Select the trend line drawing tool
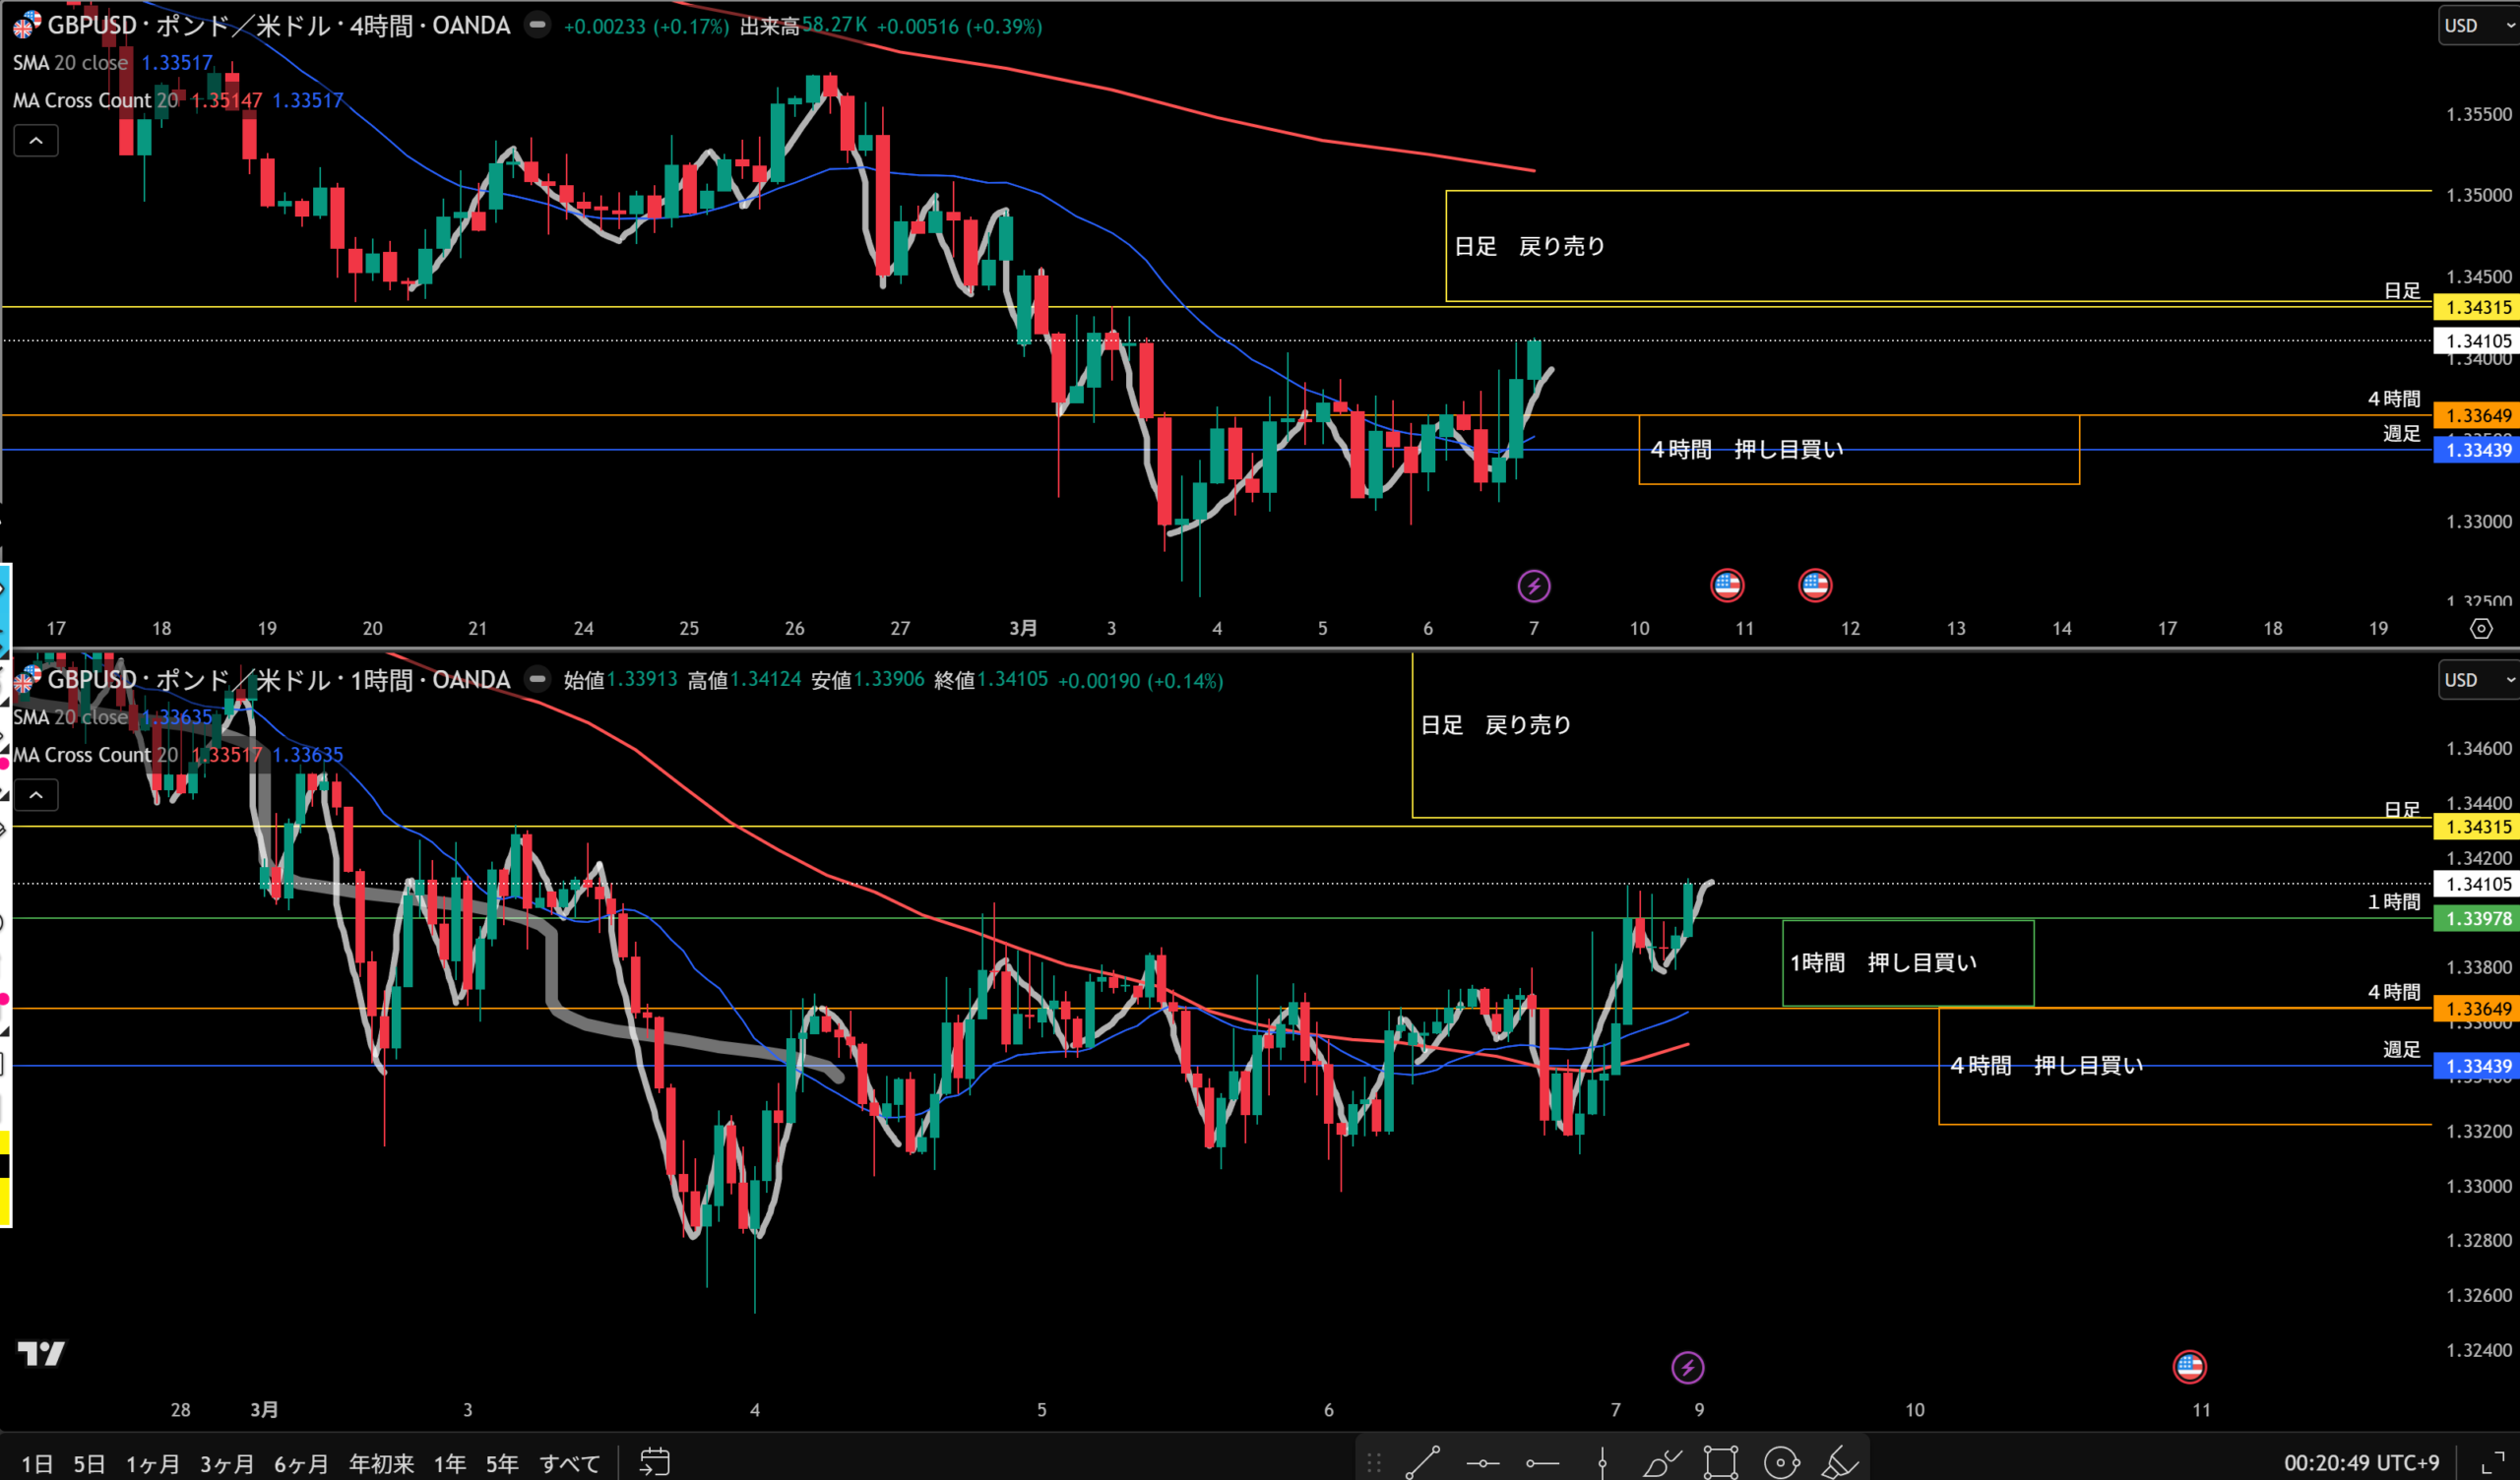Viewport: 2520px width, 1480px height. pos(1422,1462)
